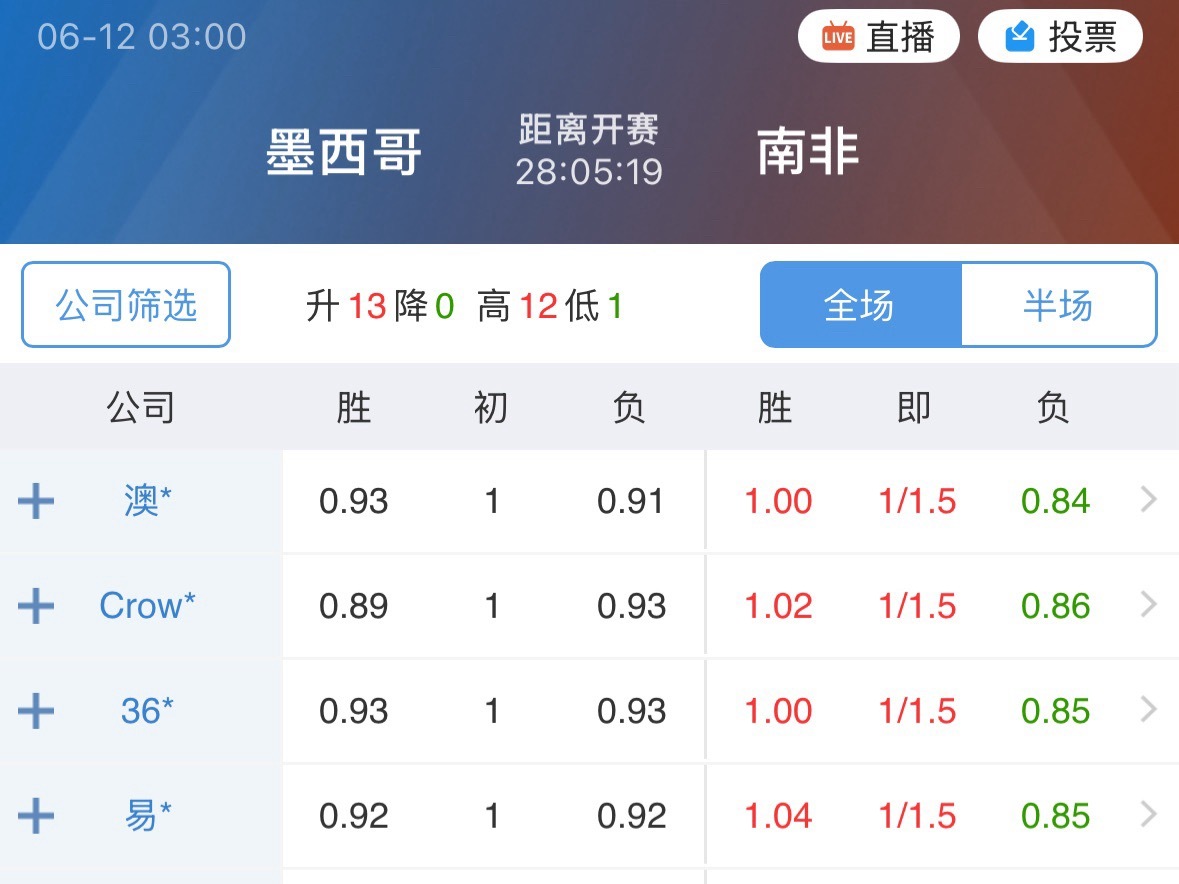Open details arrow for Crow* row
Viewport: 1179px width, 884px height.
coord(1148,604)
